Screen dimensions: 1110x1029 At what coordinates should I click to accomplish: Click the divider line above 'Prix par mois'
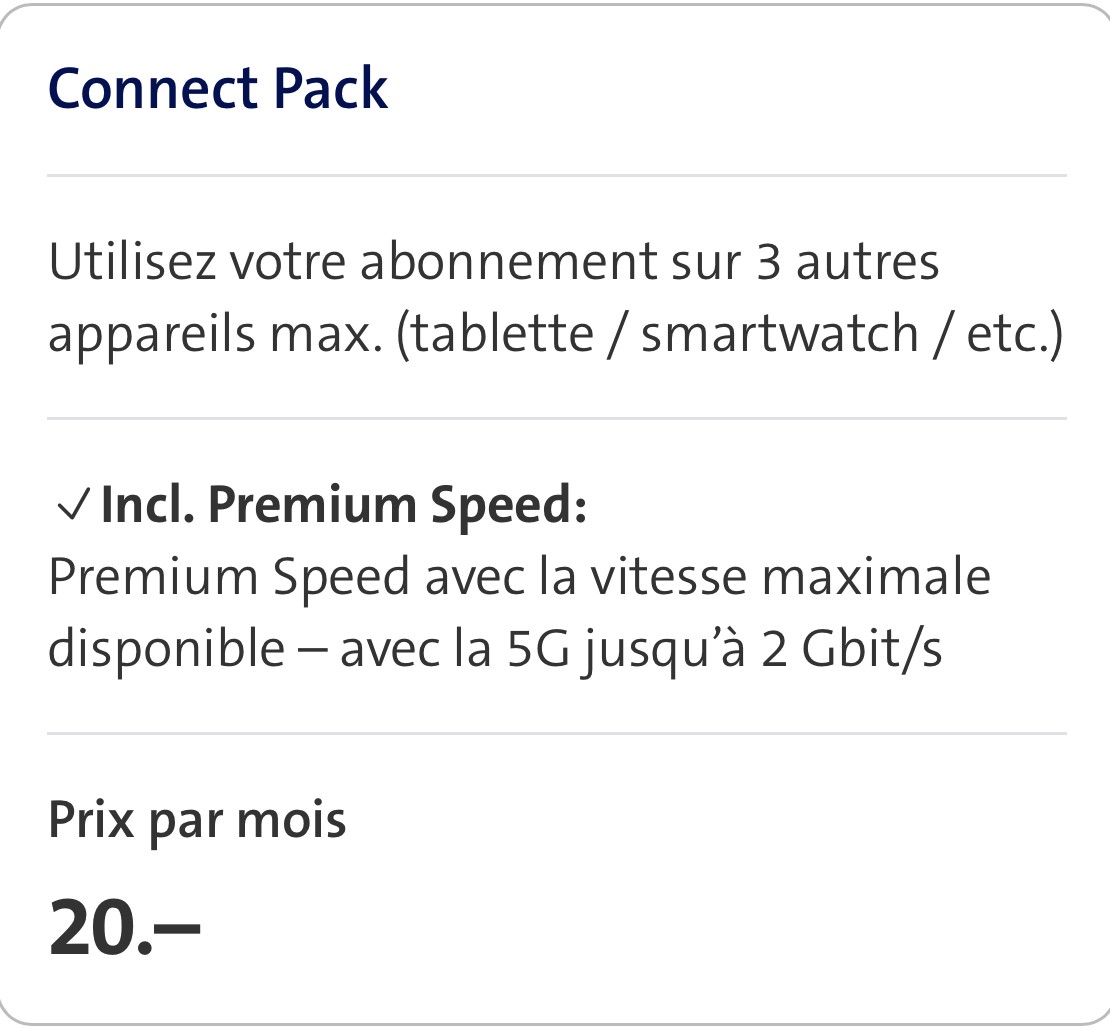coord(556,734)
